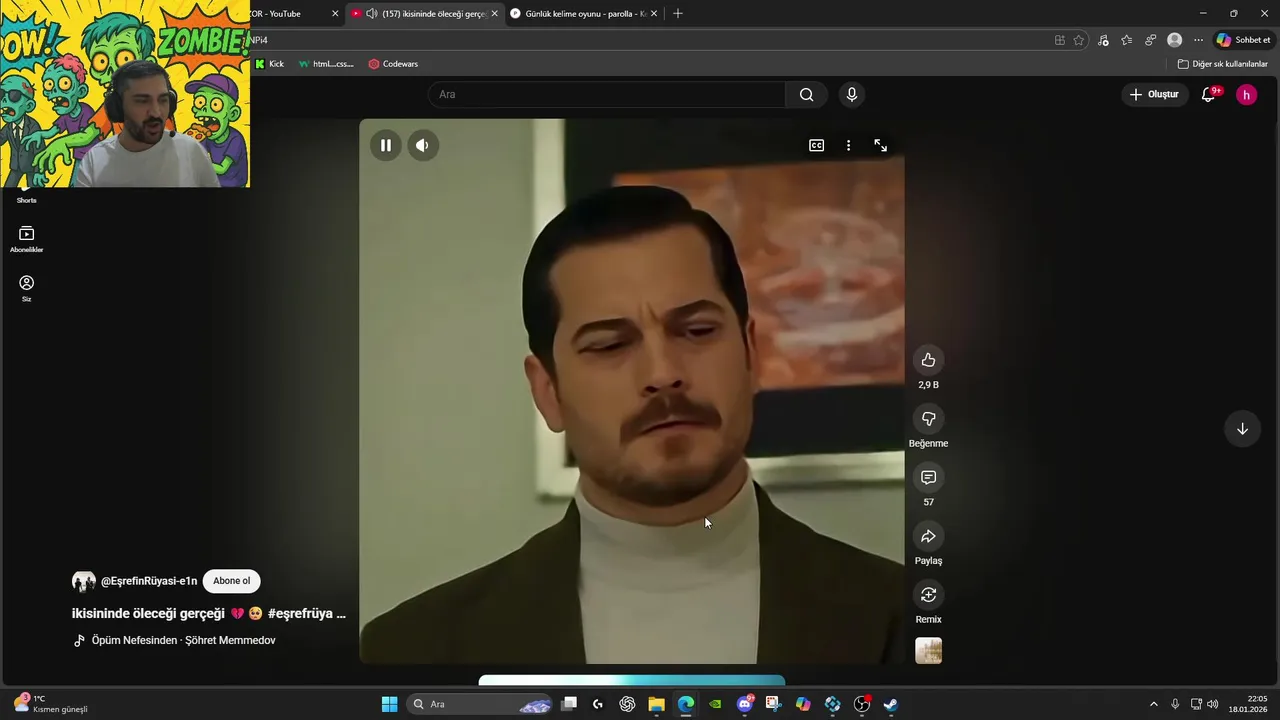Open the Edge favorites list icon
Viewport: 1280px width, 720px height.
point(1127,40)
